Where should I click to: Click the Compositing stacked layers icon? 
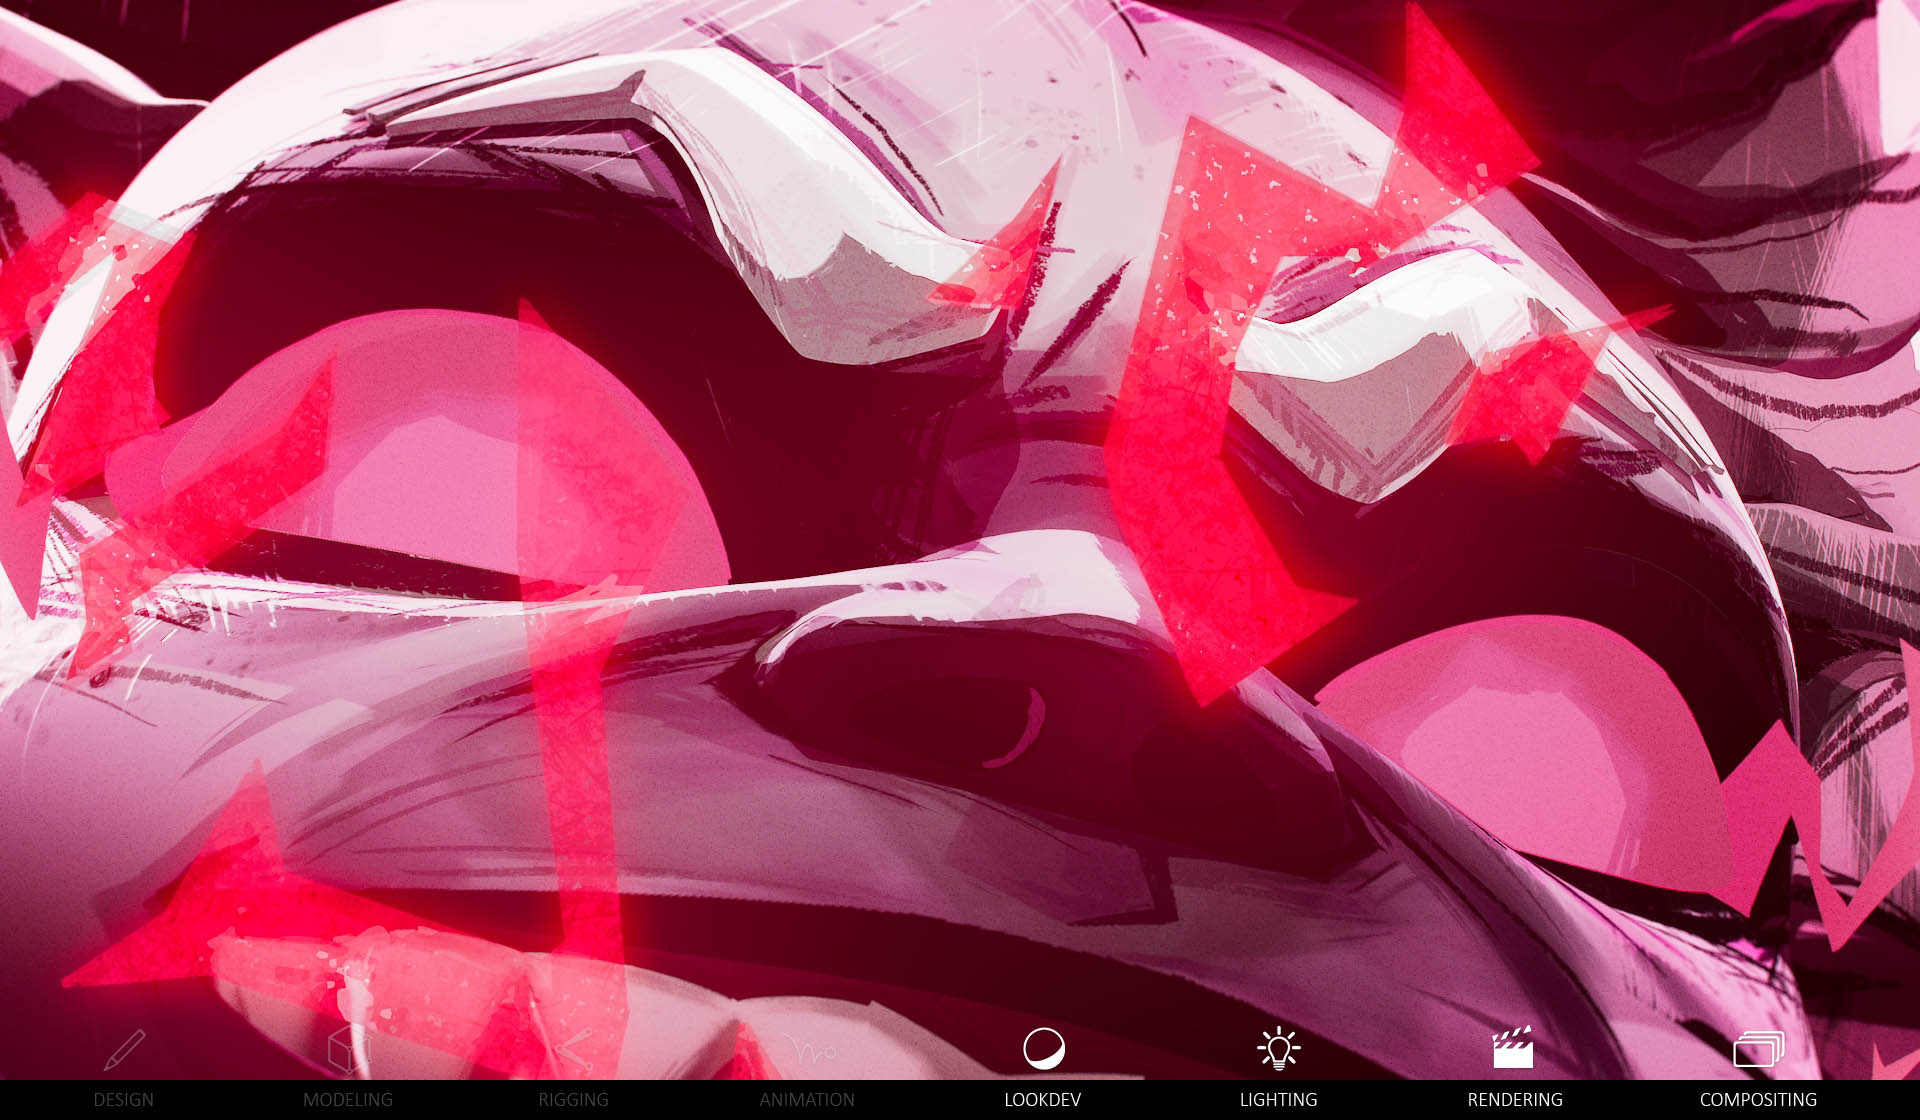1759,1049
